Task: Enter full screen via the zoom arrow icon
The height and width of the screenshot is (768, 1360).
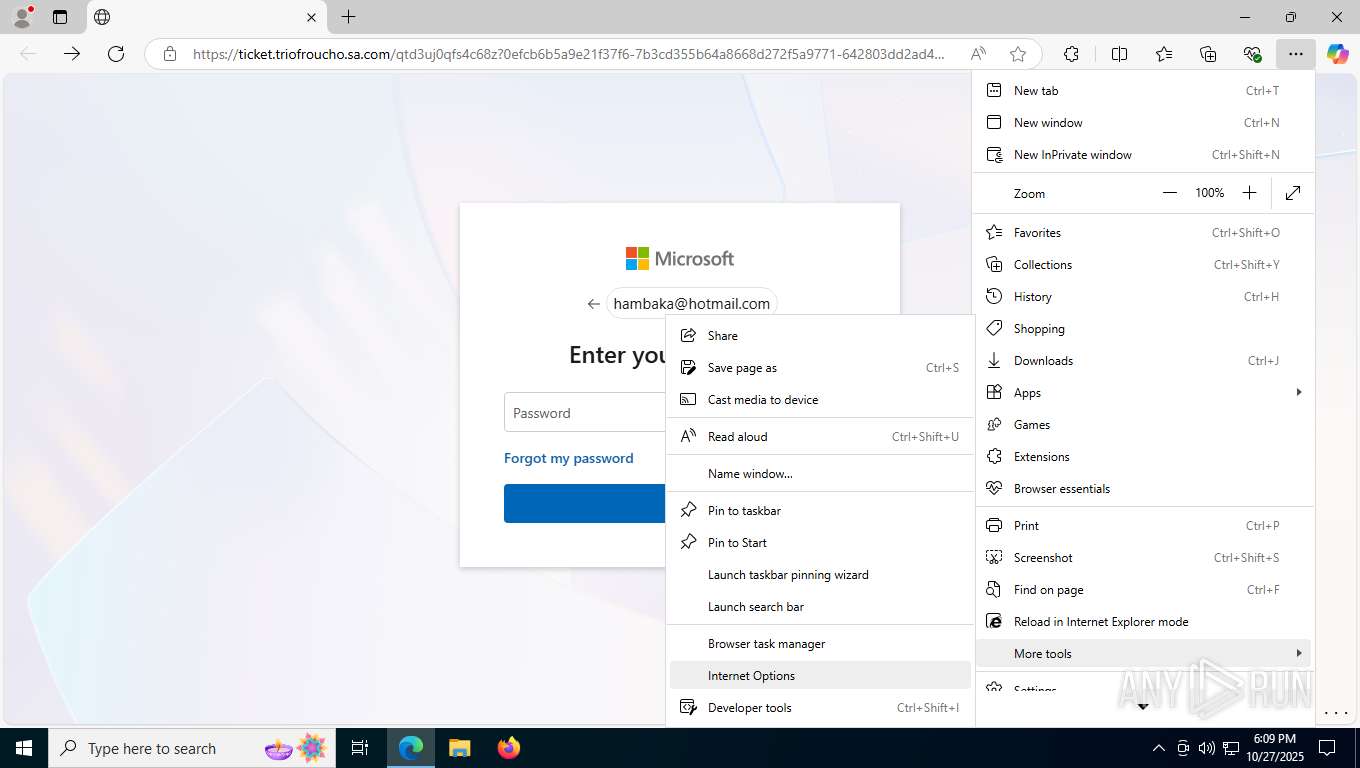Action: 1293,193
